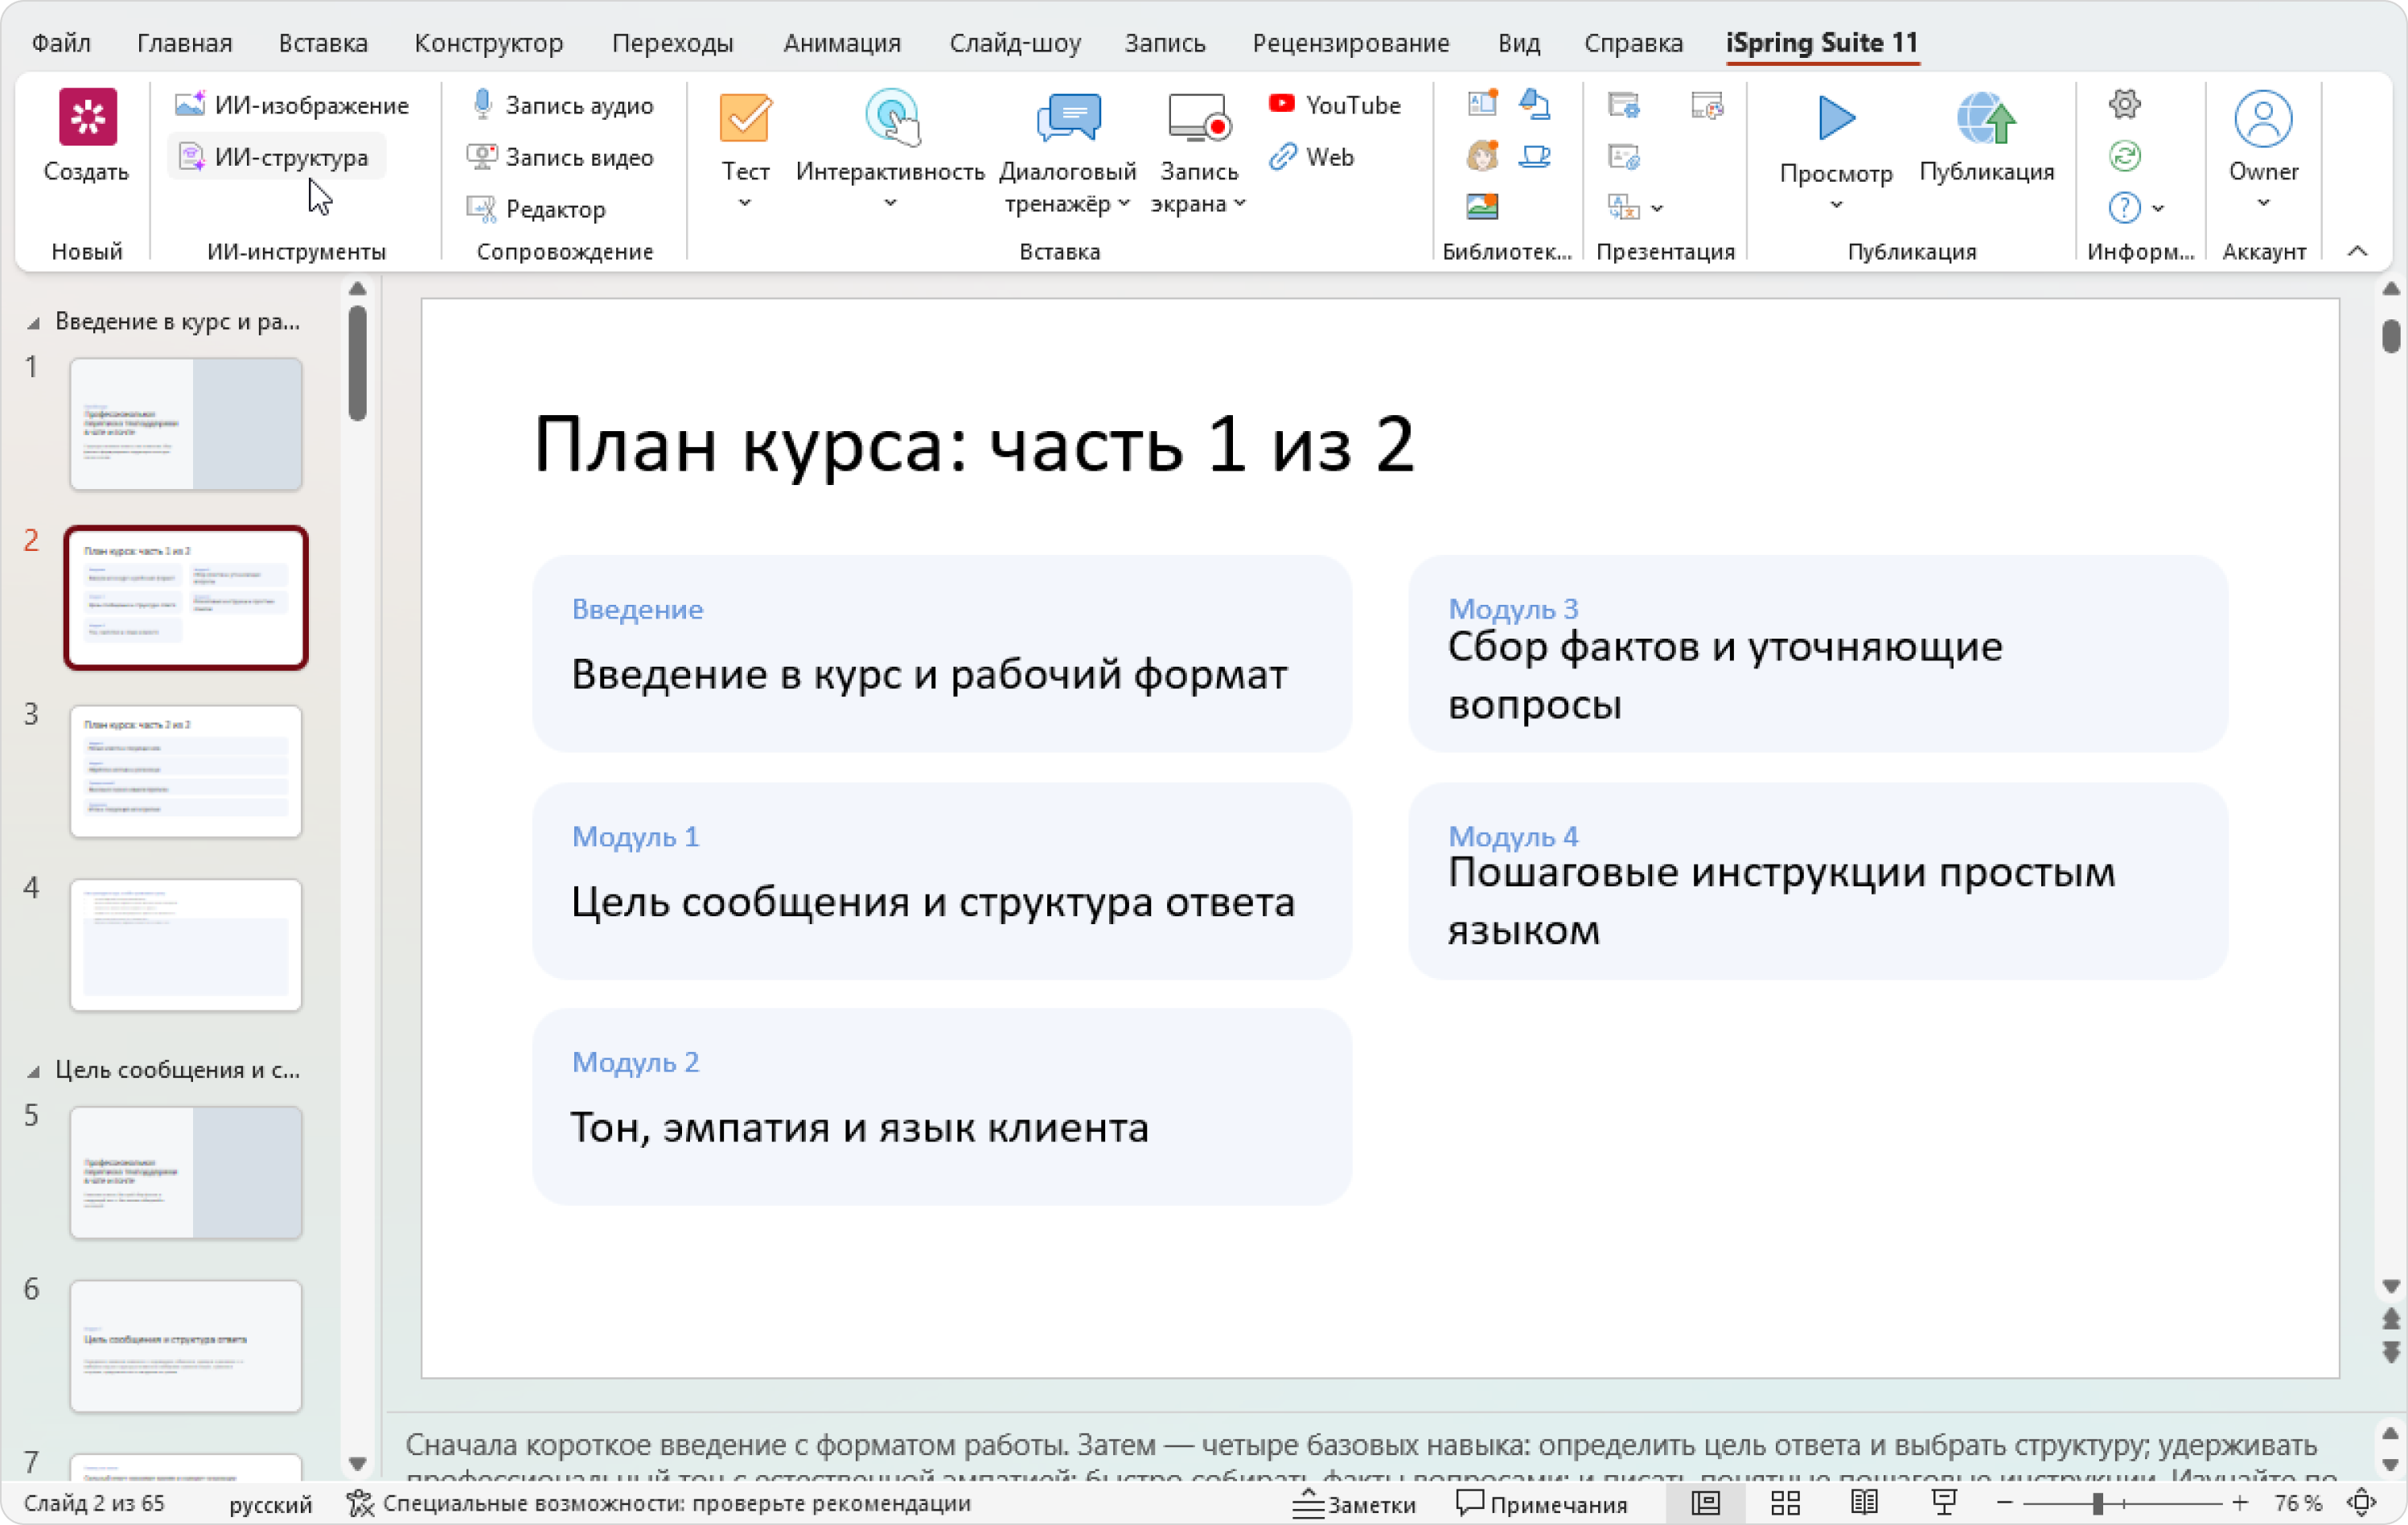Switch to the Вставка tab
Viewport: 2408px width, 1525px height.
[x=323, y=43]
